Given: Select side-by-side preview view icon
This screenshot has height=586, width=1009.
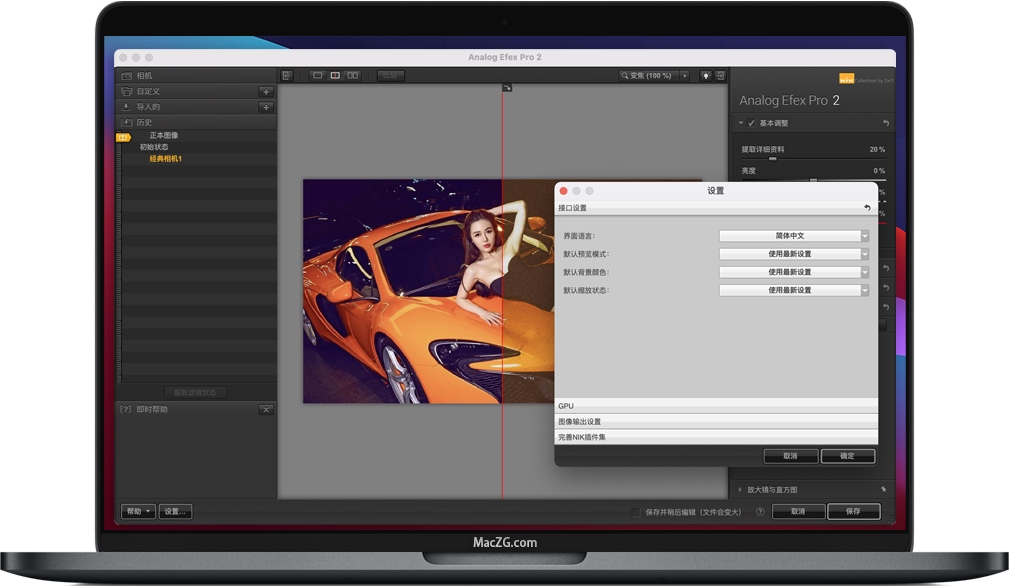Looking at the screenshot, I should point(352,75).
